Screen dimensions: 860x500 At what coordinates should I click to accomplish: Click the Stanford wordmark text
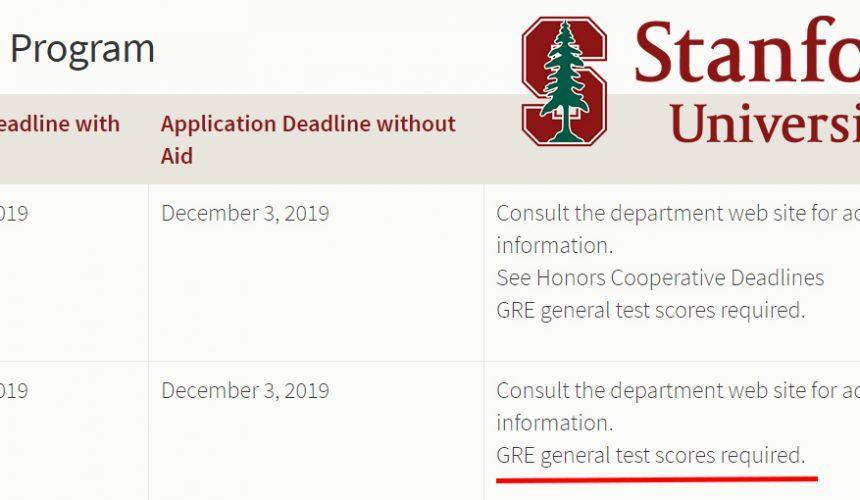747,50
